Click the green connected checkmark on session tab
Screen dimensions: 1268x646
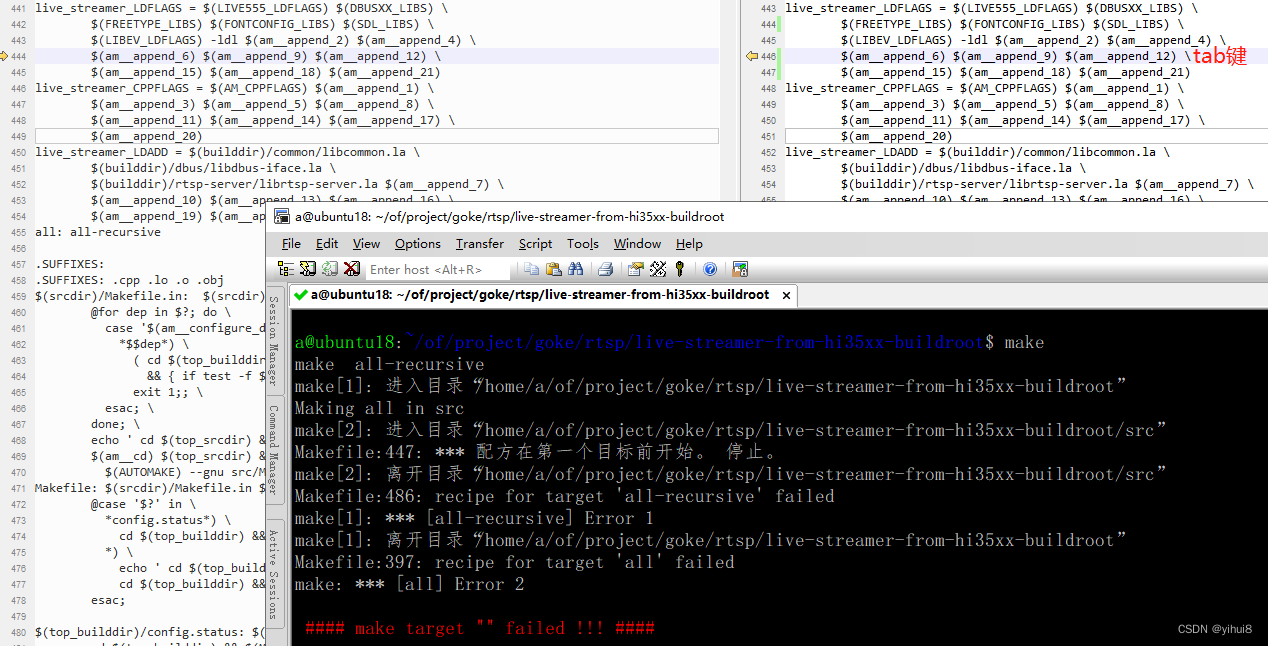300,295
